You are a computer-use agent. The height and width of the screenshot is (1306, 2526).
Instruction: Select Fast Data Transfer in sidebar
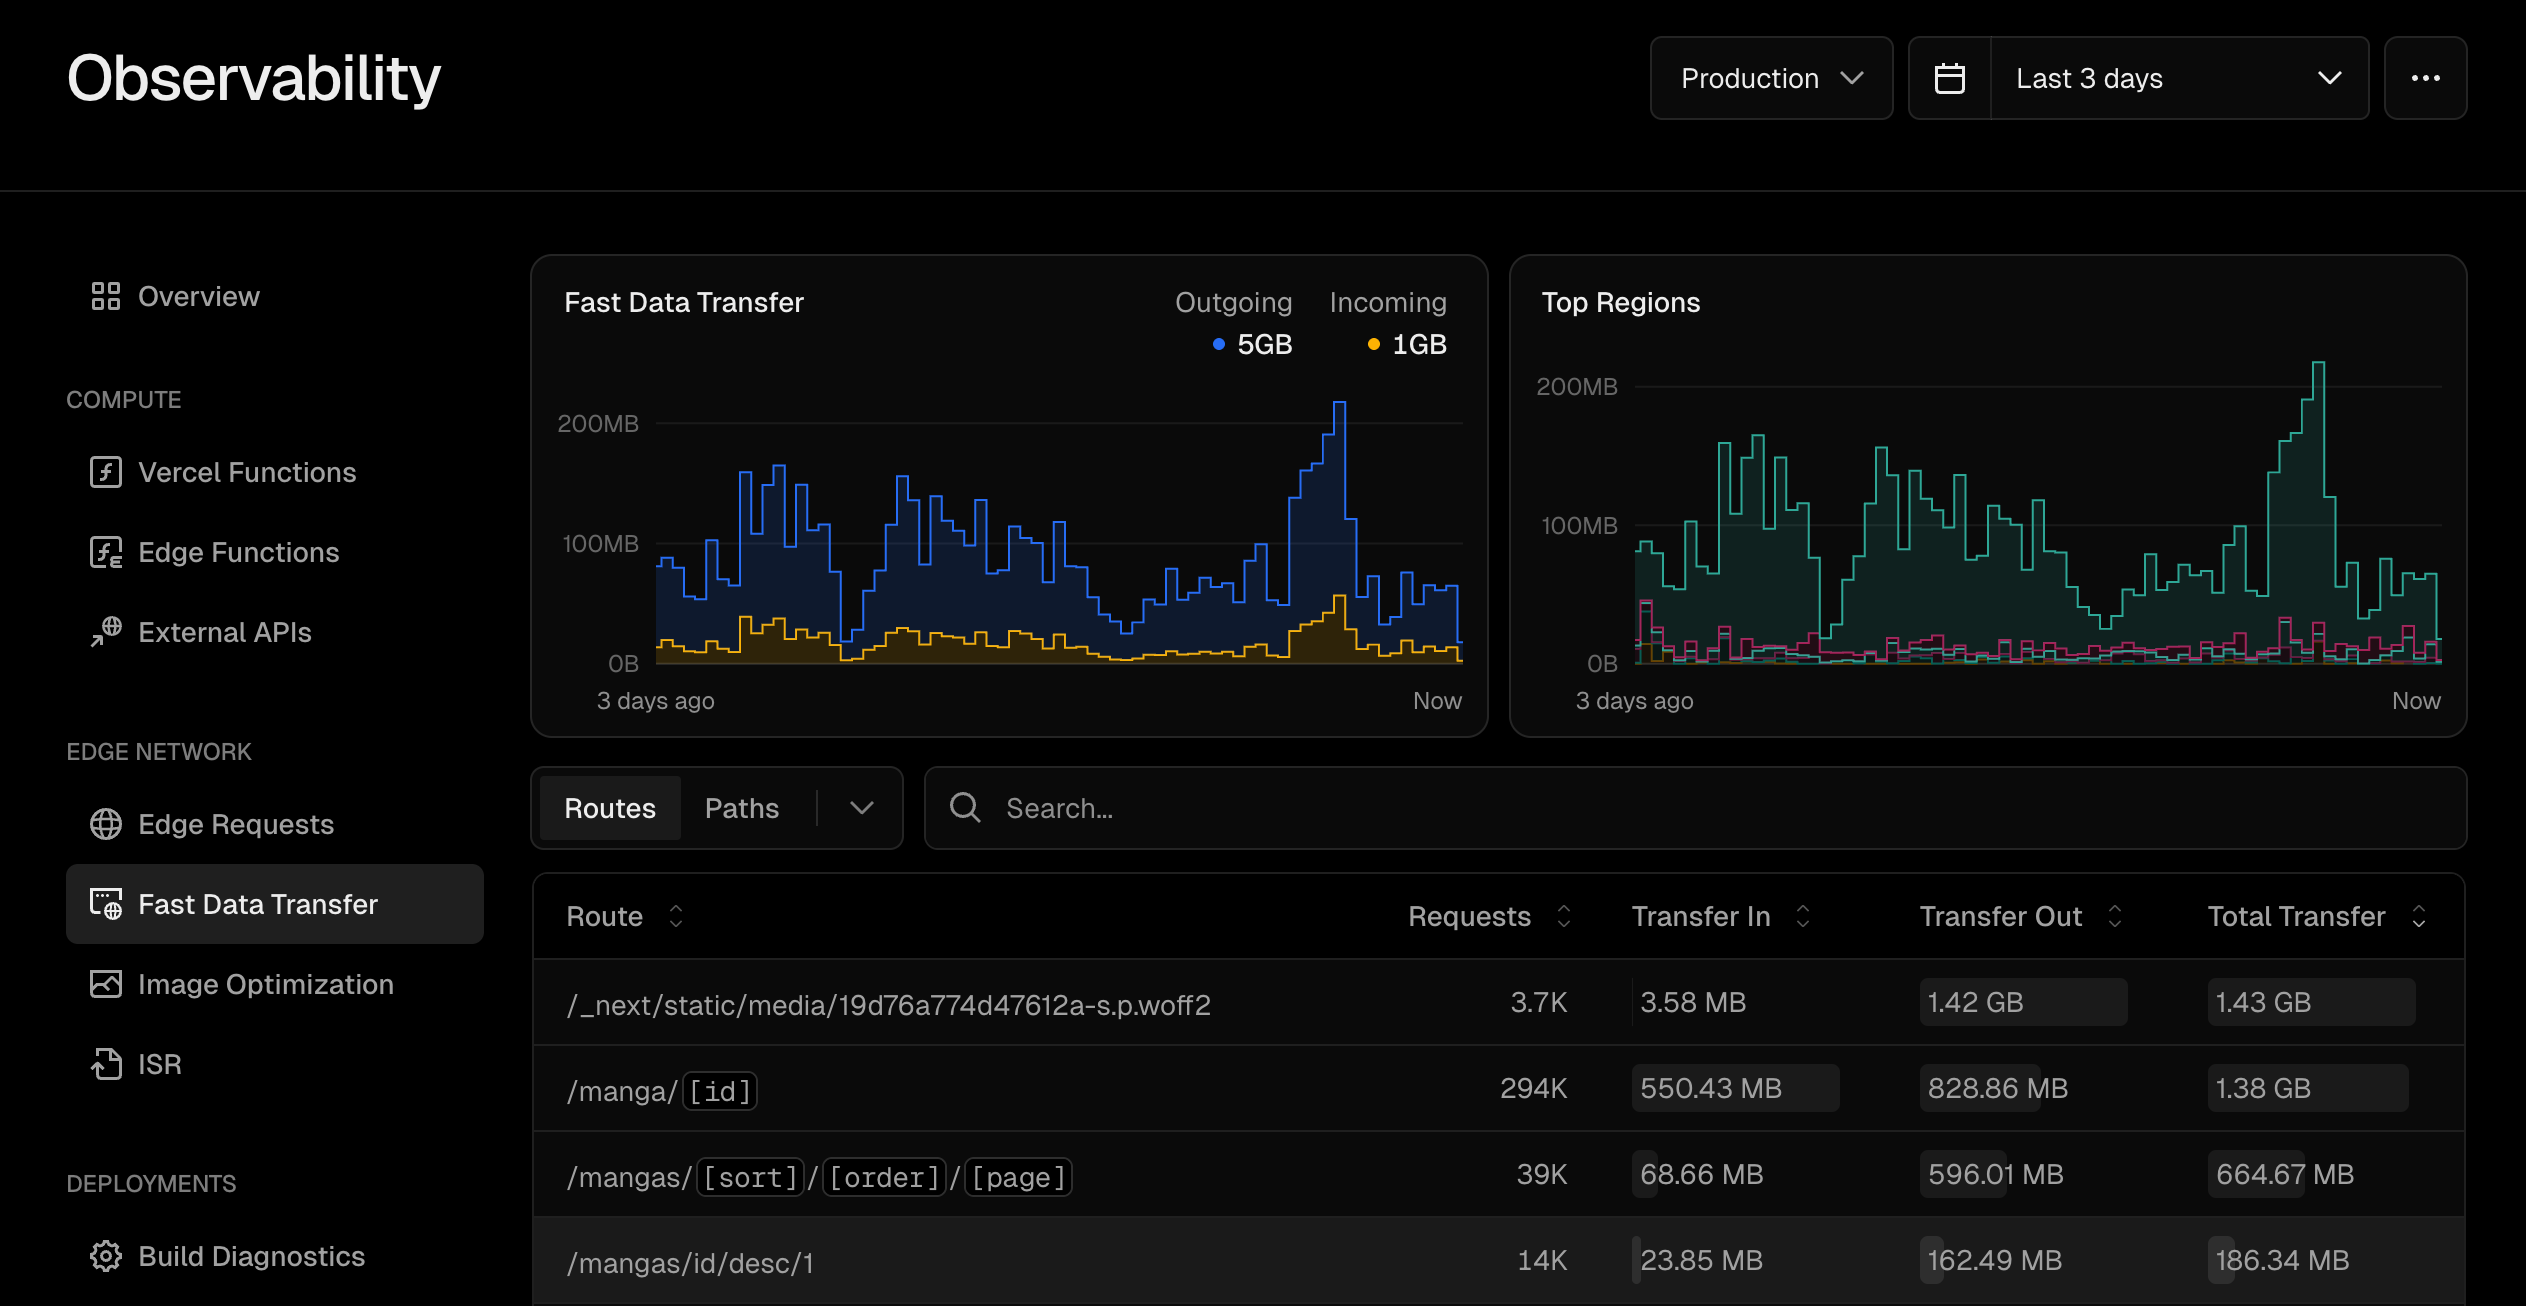[x=275, y=904]
